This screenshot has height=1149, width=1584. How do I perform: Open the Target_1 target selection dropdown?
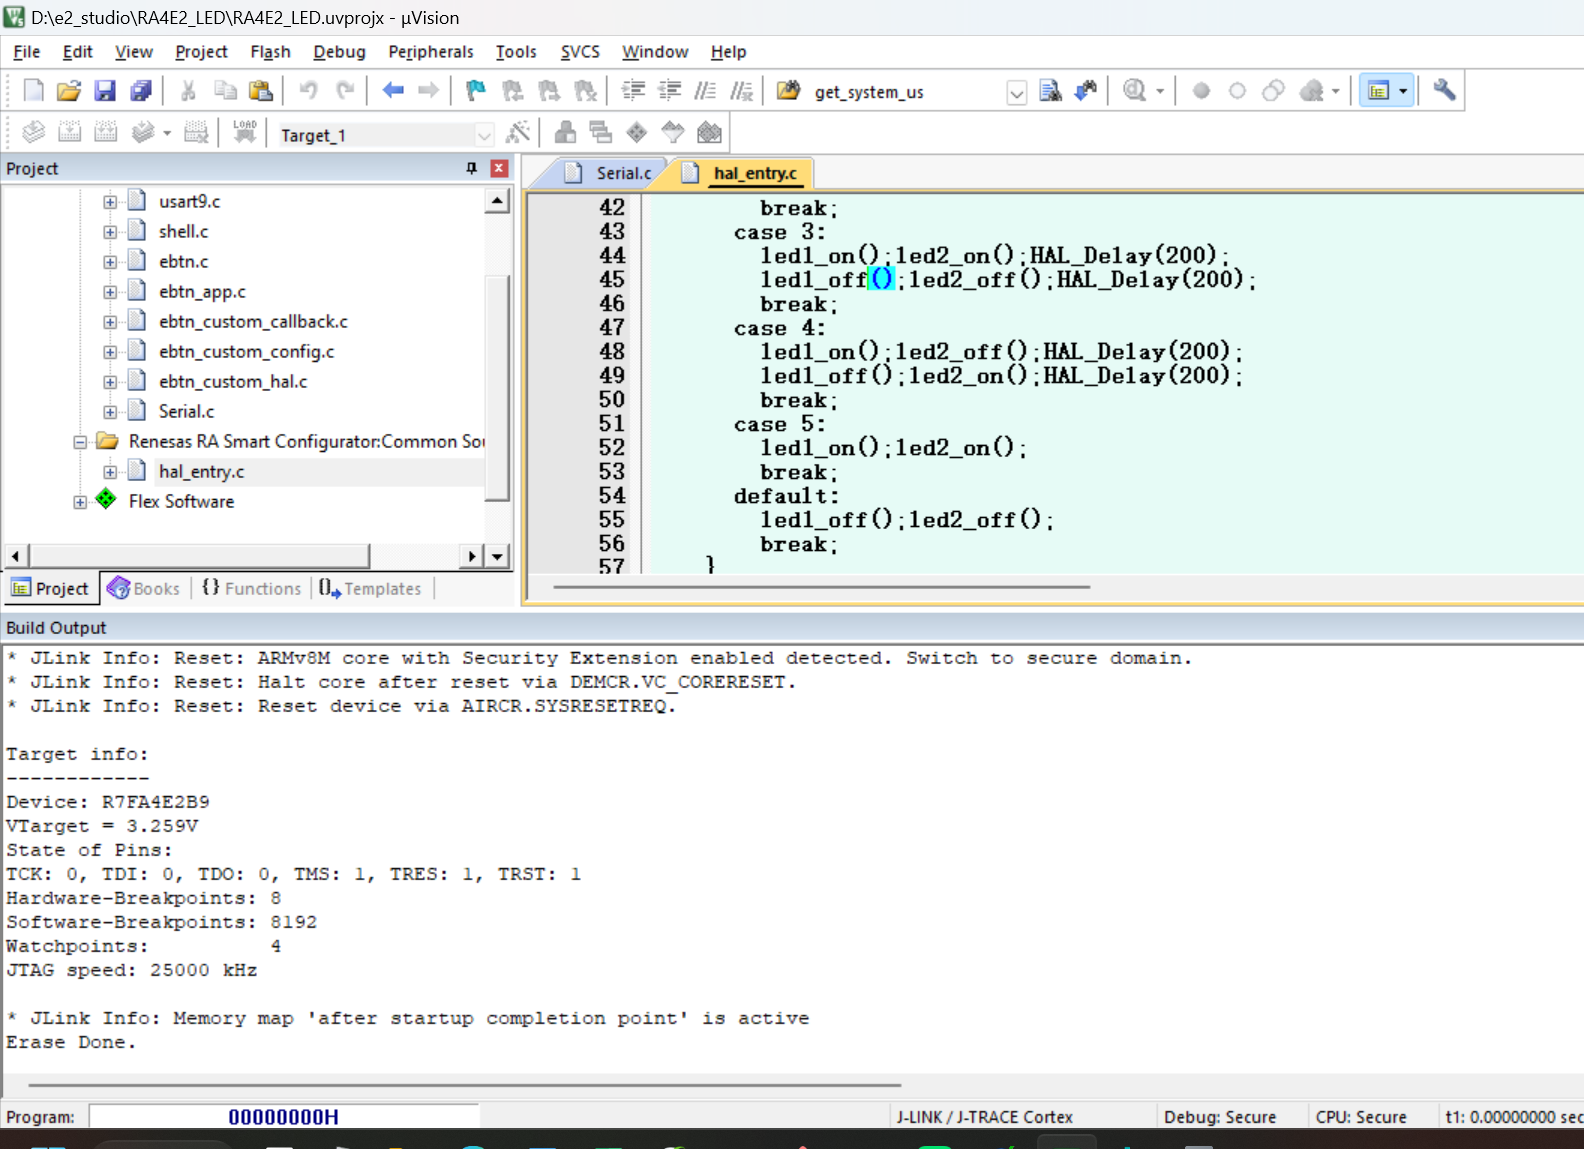(484, 135)
